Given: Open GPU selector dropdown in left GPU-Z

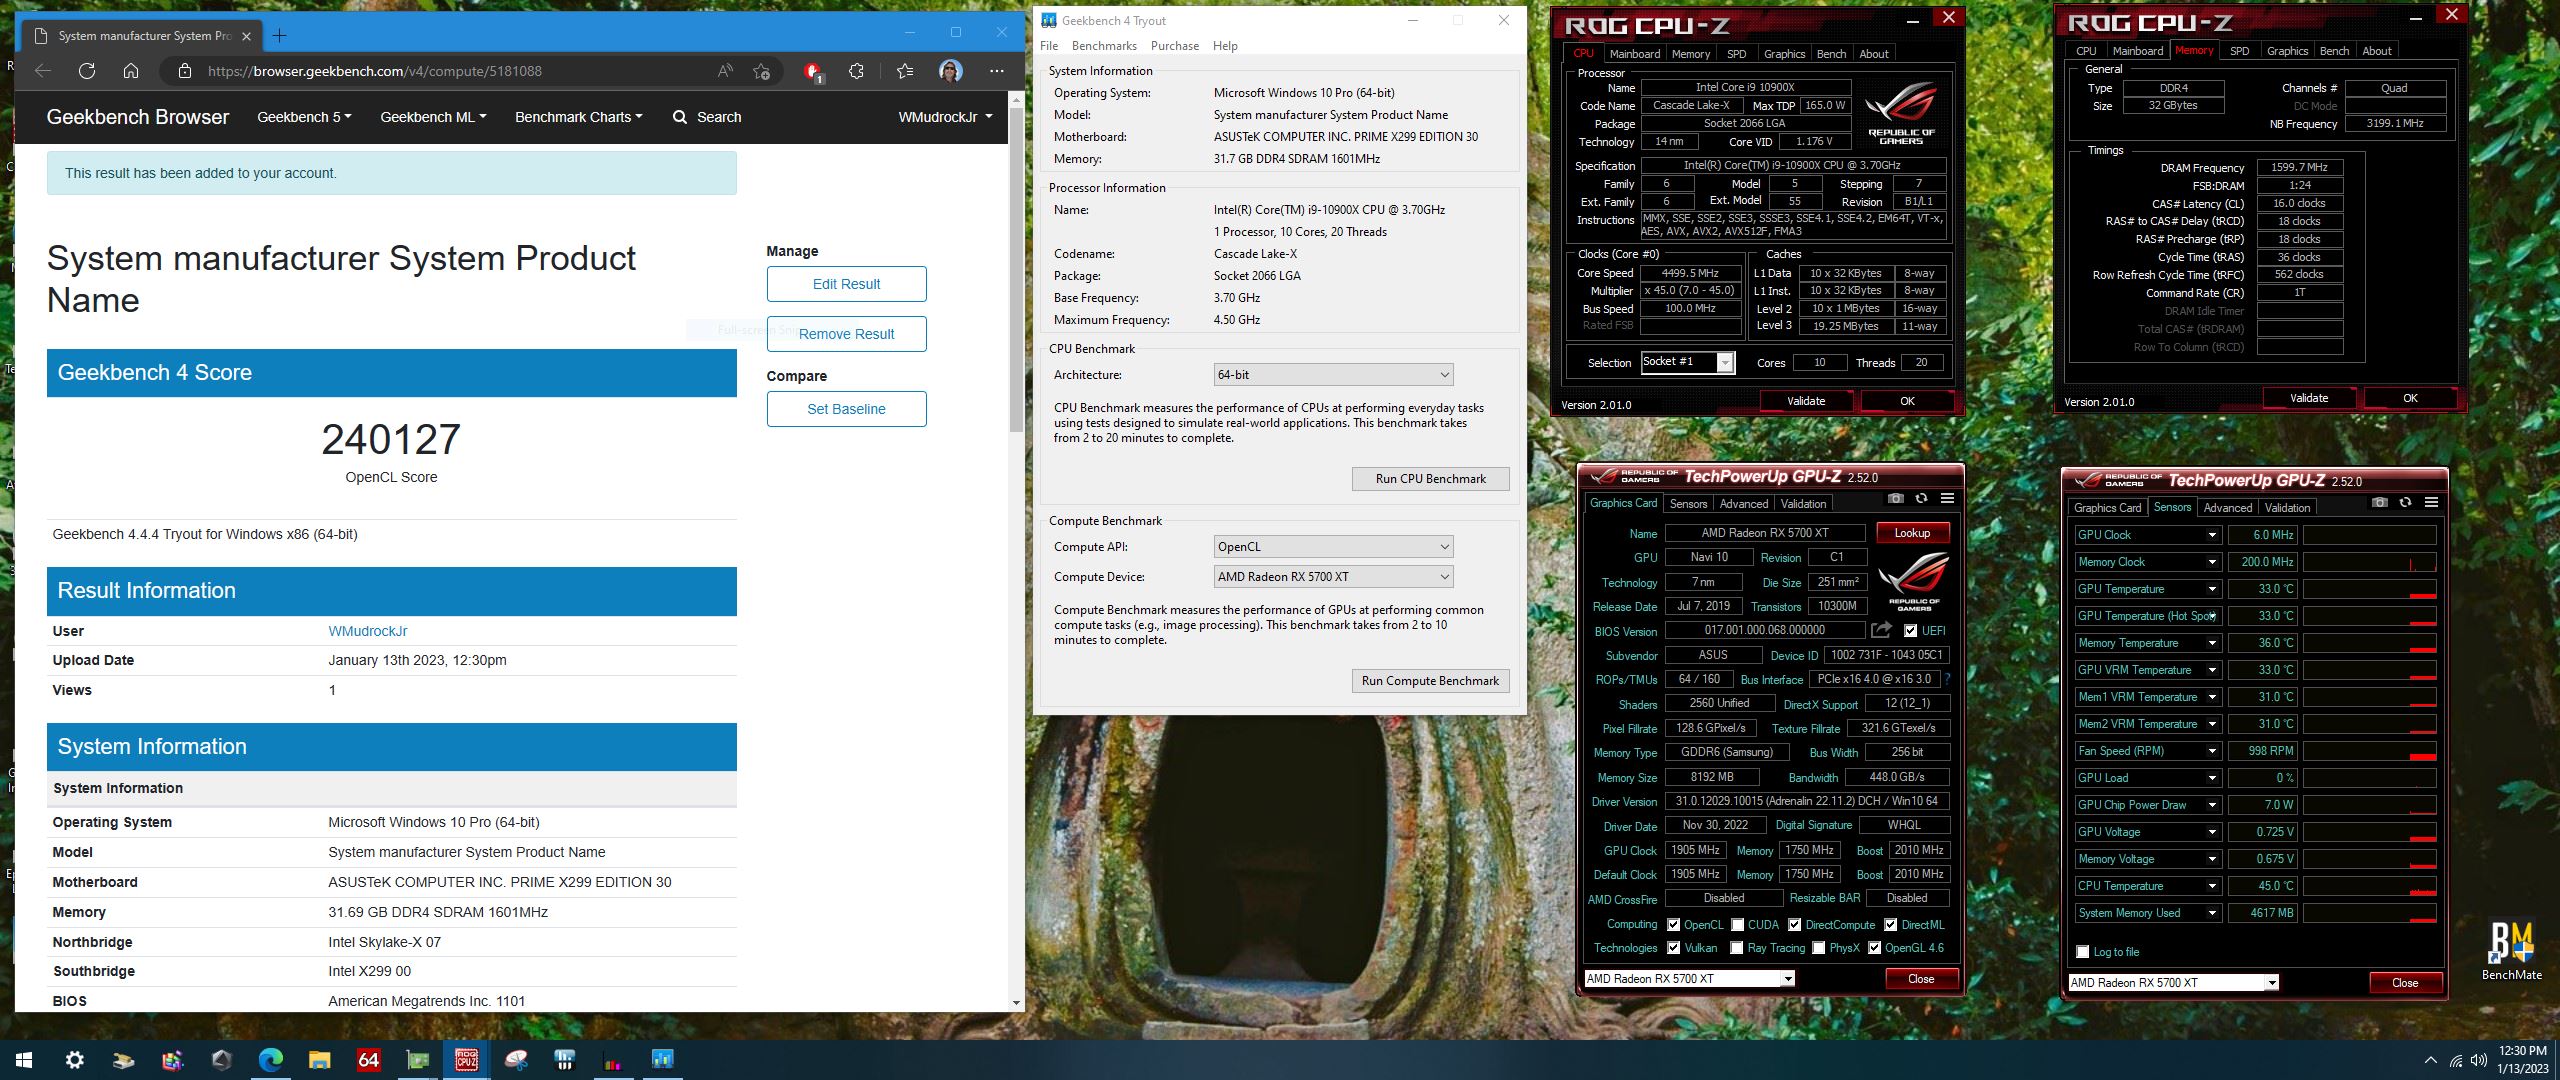Looking at the screenshot, I should (1689, 979).
